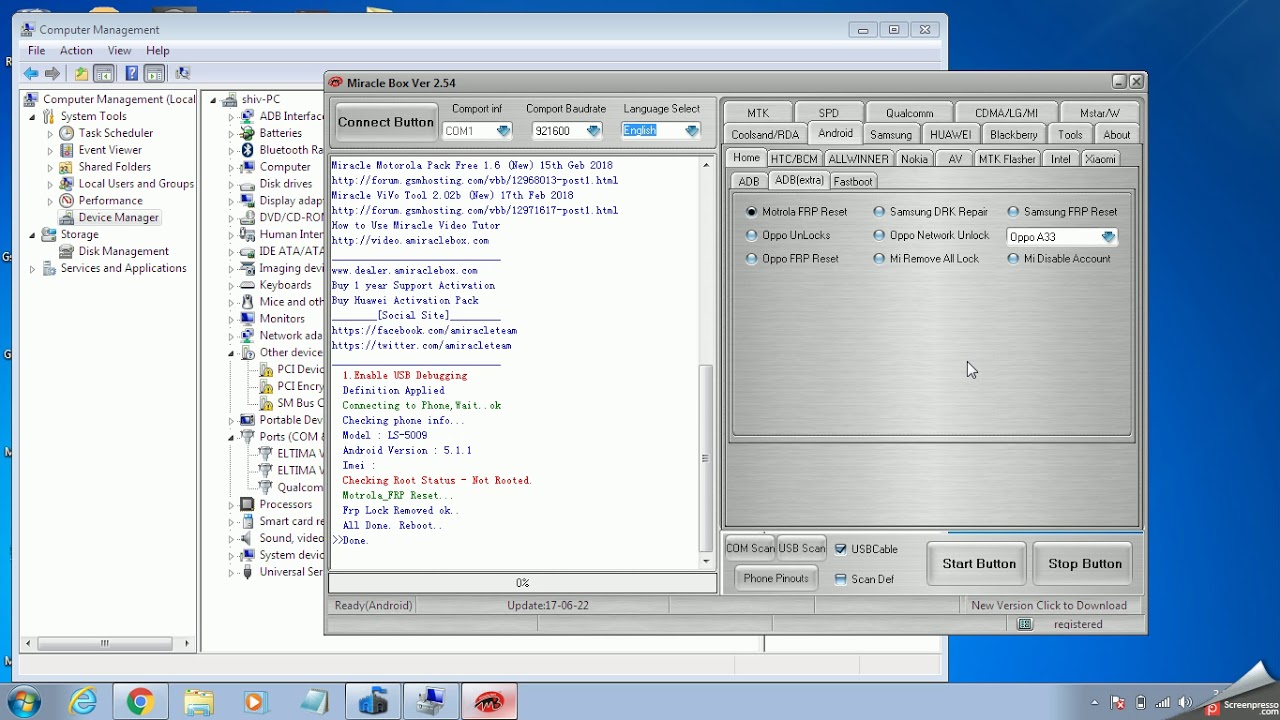Open Google Chrome from taskbar

tap(140, 702)
